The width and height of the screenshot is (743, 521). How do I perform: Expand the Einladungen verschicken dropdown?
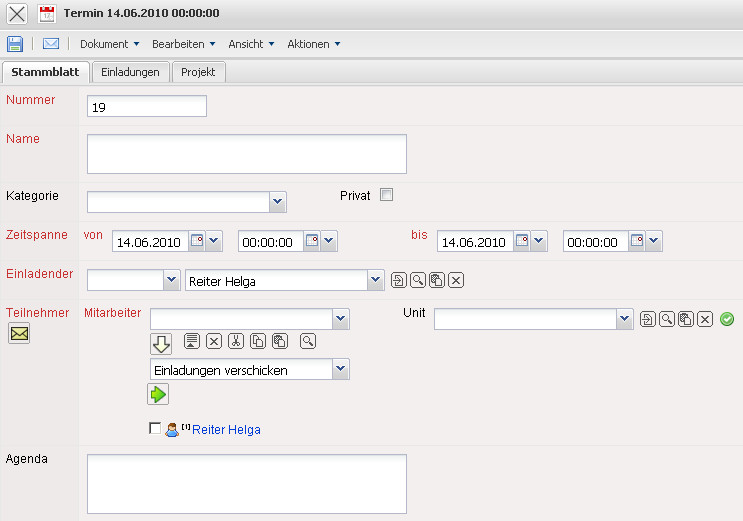pyautogui.click(x=341, y=370)
